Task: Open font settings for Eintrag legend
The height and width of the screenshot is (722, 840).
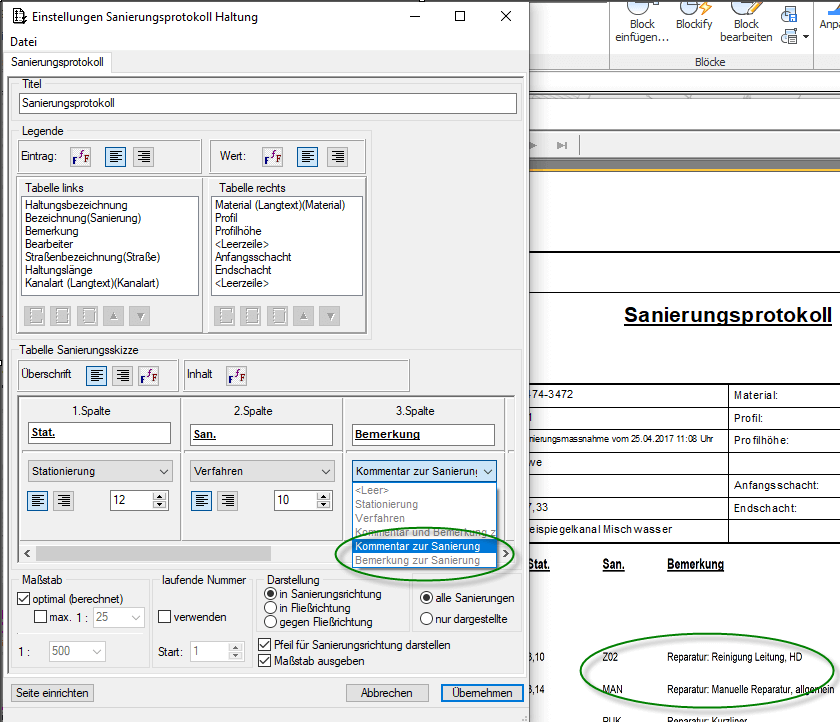Action: pos(80,156)
